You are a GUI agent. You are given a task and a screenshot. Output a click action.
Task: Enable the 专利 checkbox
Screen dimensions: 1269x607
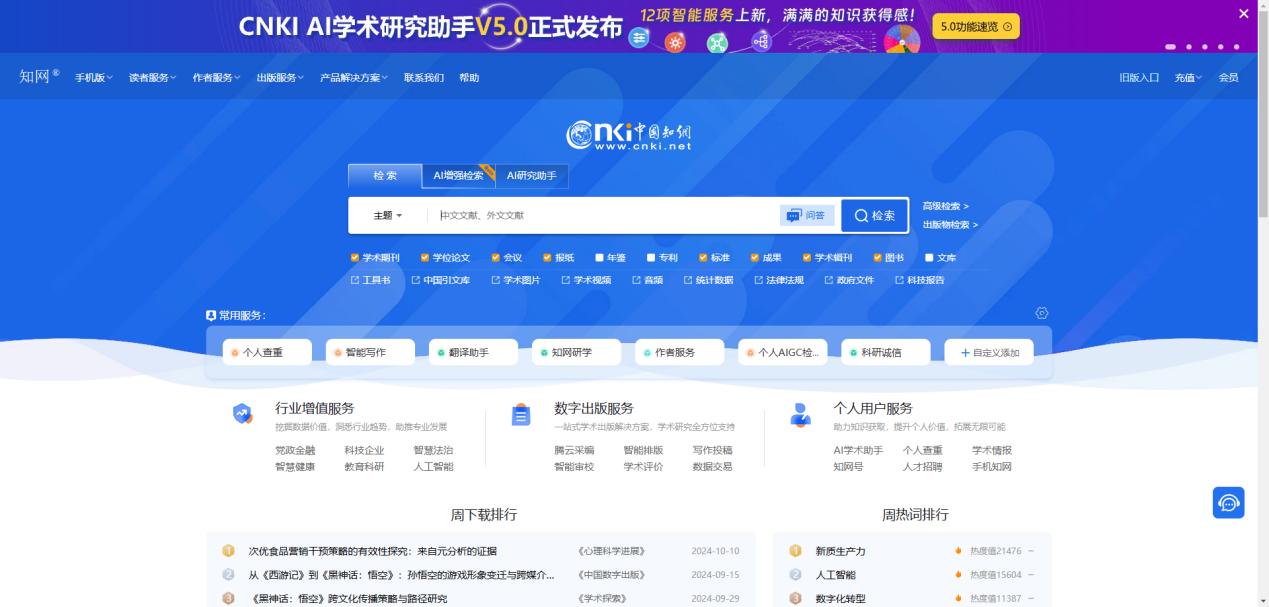coord(651,258)
